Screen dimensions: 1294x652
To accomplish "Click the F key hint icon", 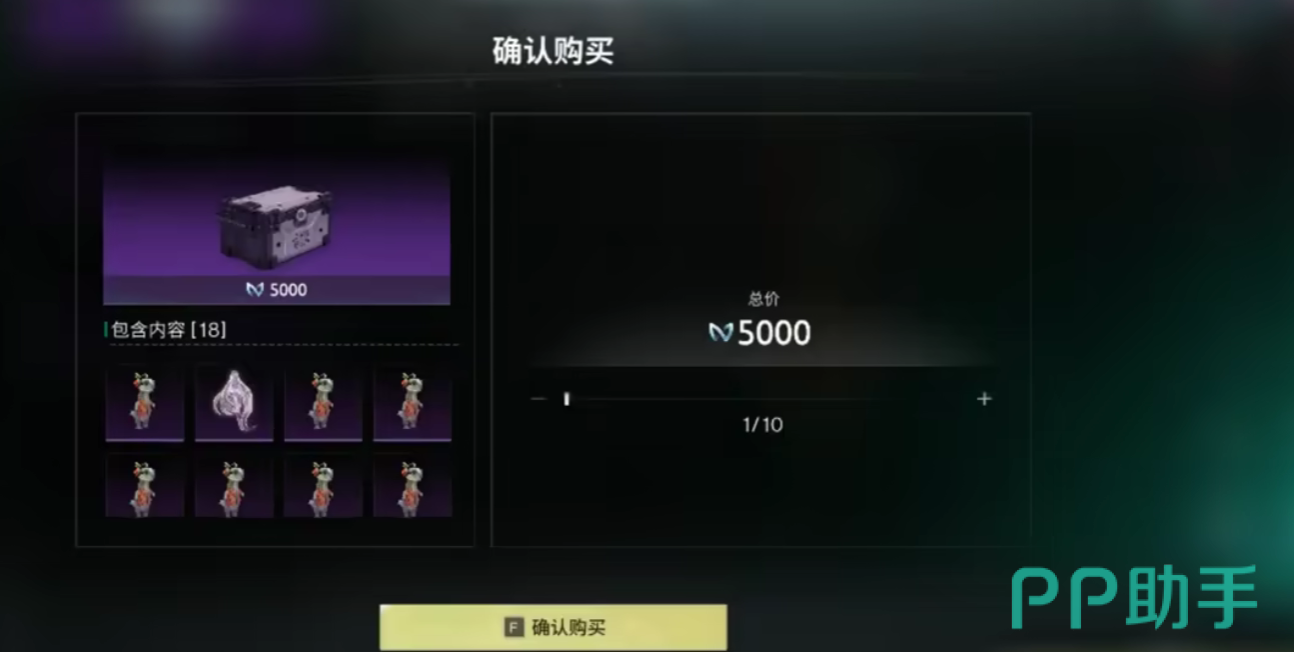I will 513,628.
